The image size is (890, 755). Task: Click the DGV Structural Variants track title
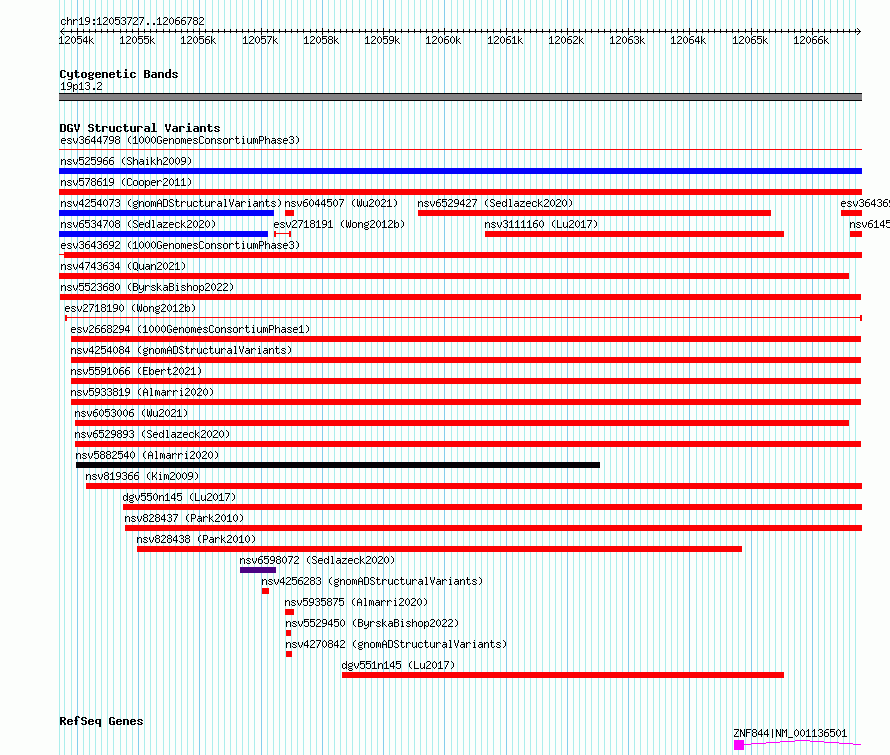(140, 128)
